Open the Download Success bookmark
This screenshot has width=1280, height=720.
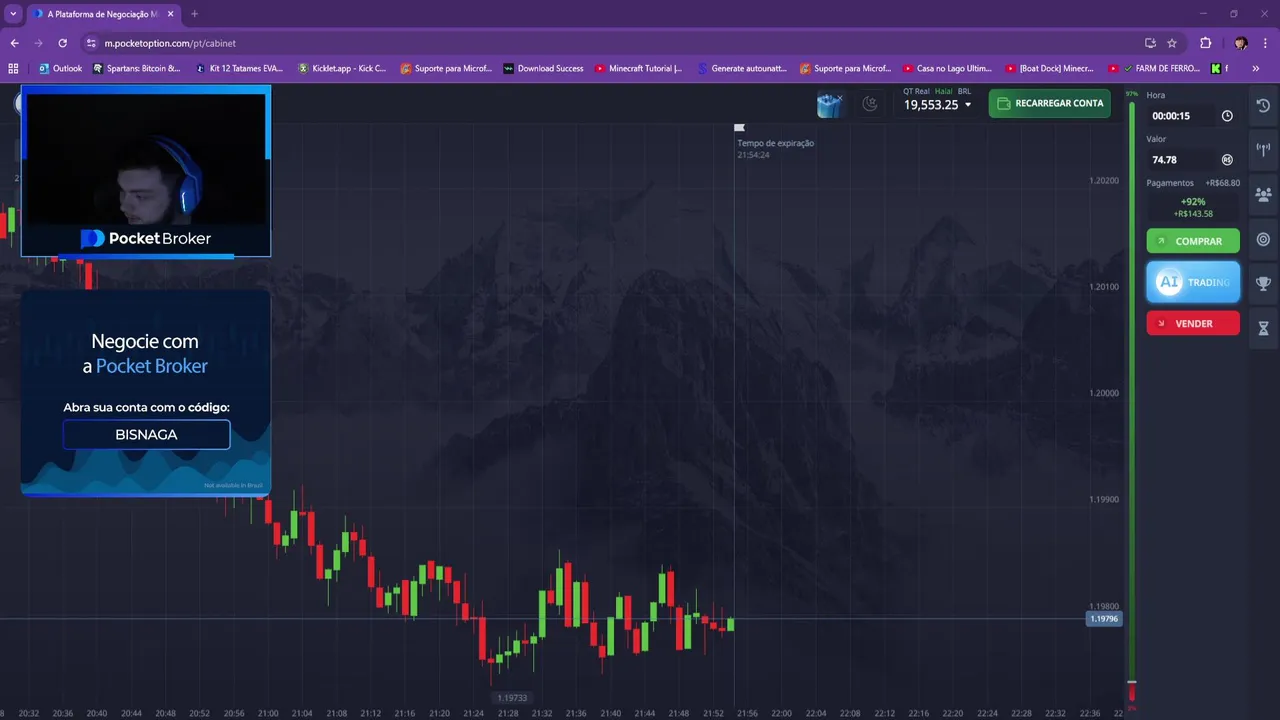pyautogui.click(x=543, y=69)
